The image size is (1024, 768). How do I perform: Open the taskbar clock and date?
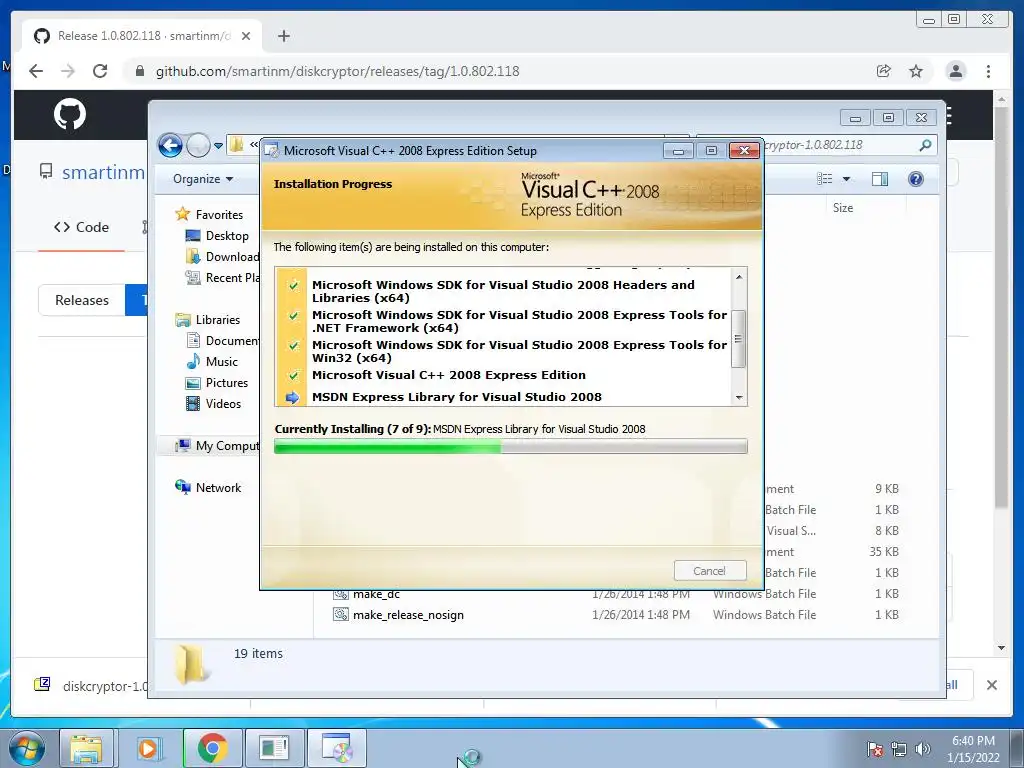coord(973,749)
